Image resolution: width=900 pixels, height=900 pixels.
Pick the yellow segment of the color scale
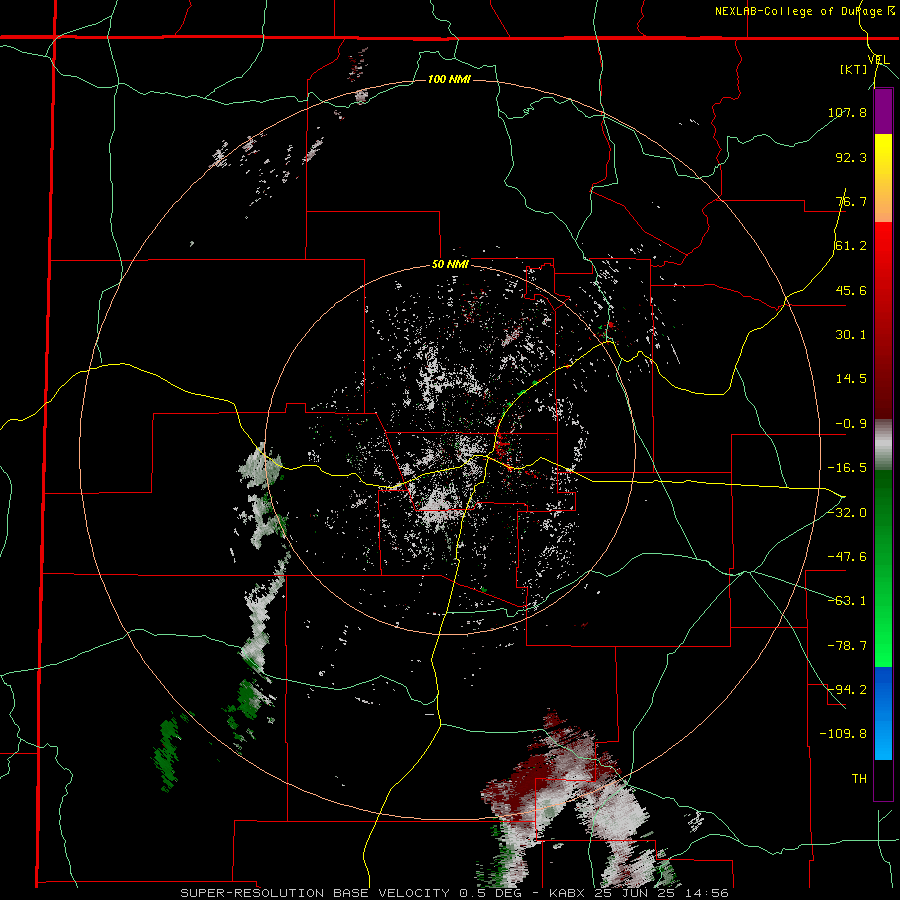coord(883,157)
